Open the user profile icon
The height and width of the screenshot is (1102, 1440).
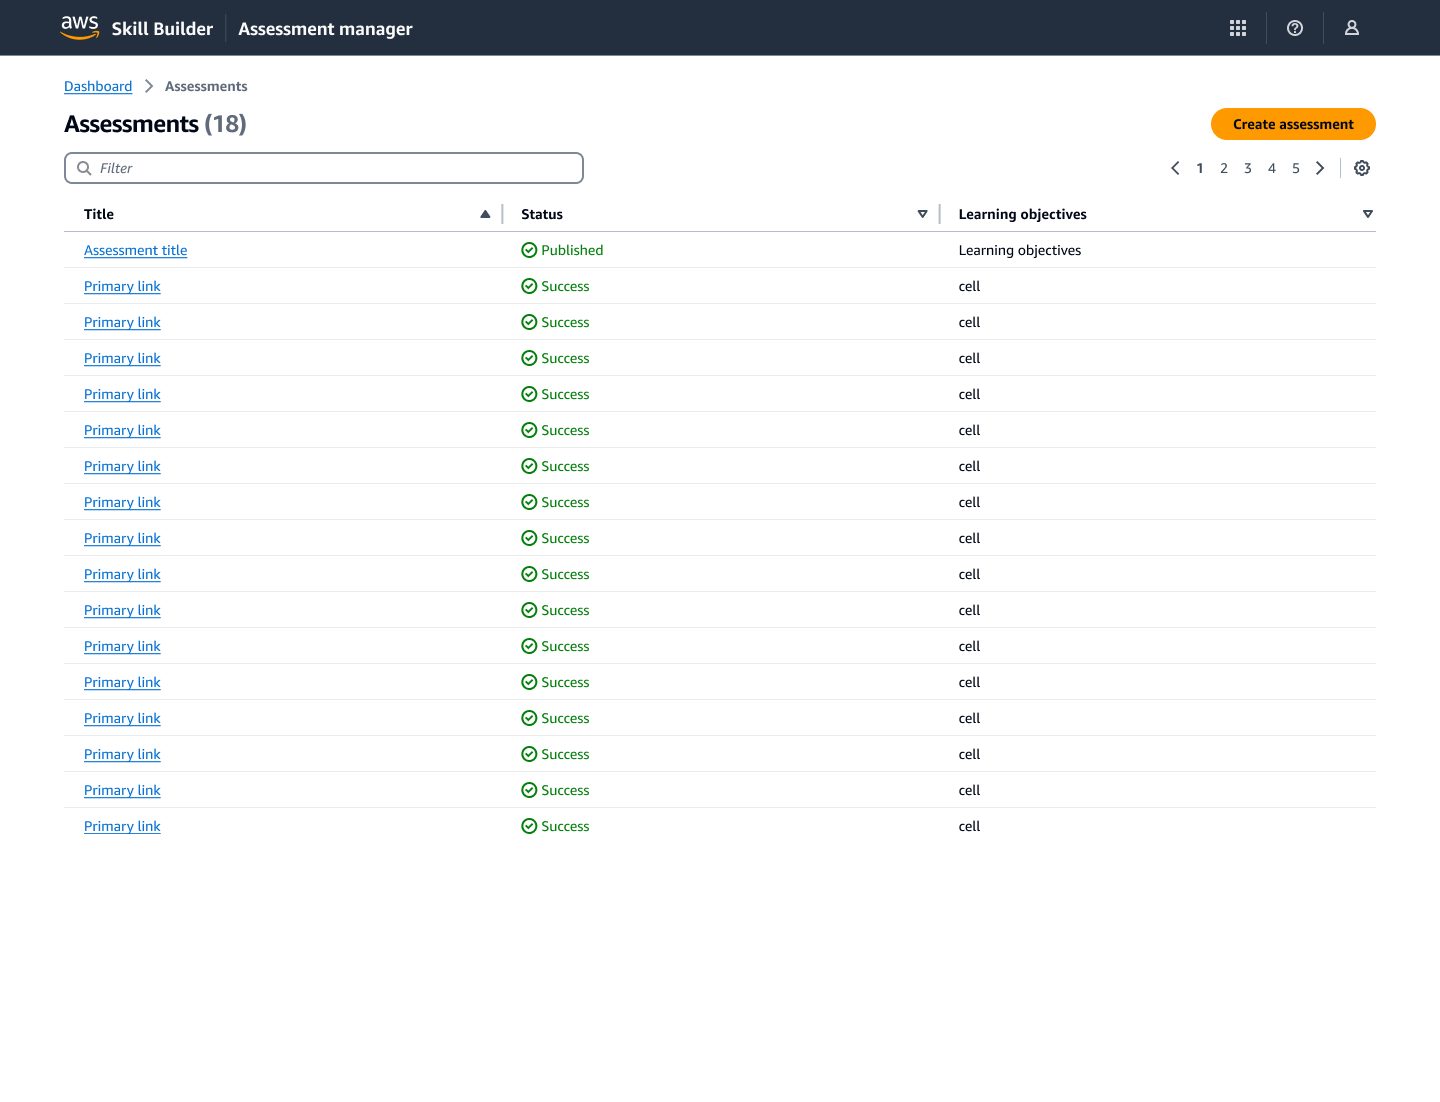[1352, 28]
